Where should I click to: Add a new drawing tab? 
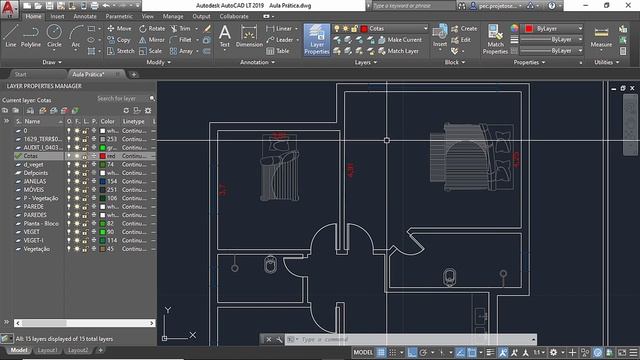[x=133, y=75]
